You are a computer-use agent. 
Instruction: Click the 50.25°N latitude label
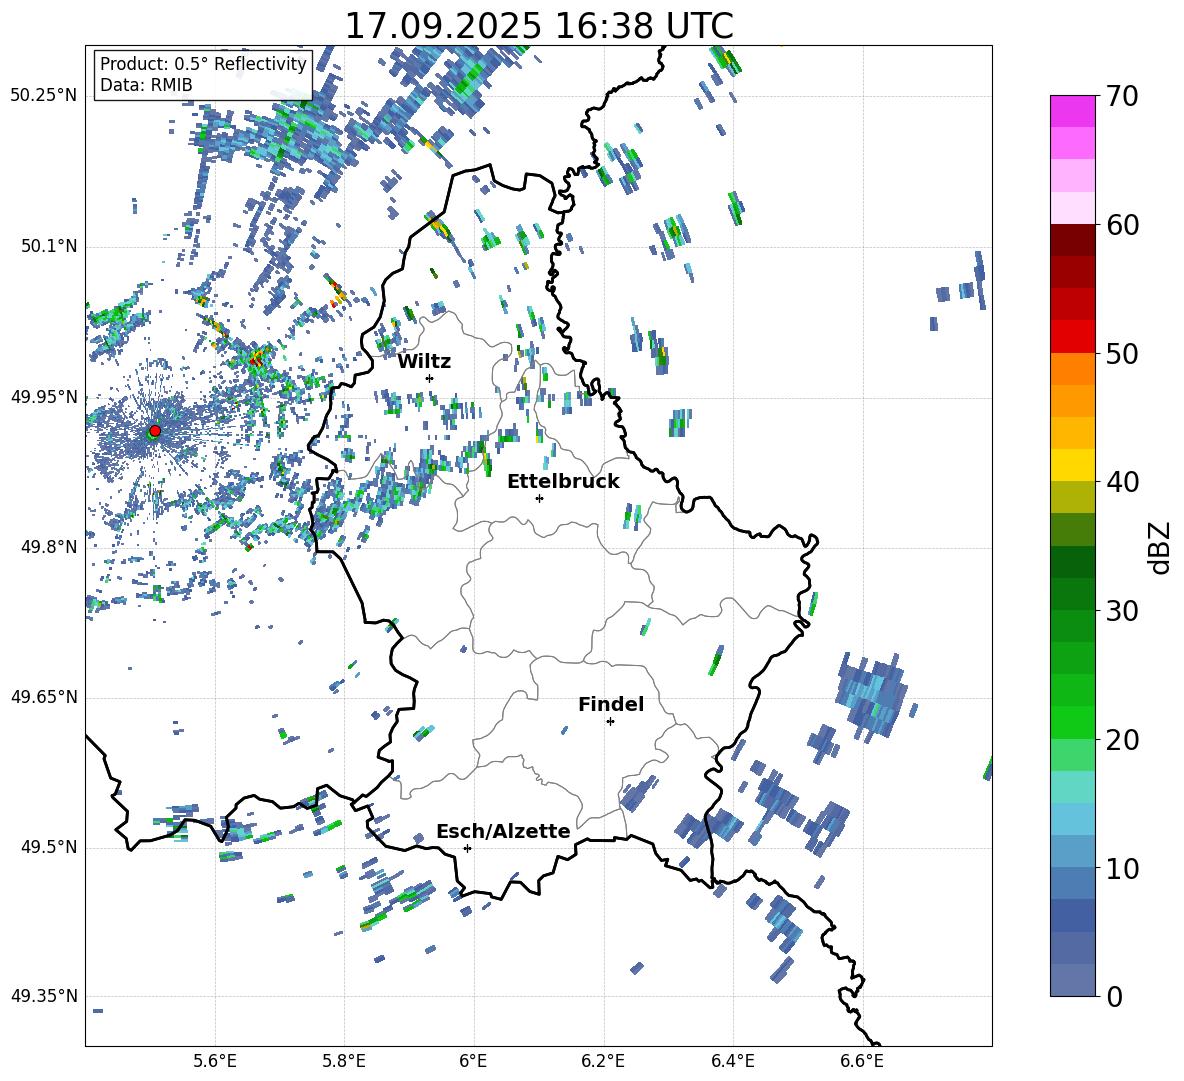pyautogui.click(x=44, y=96)
